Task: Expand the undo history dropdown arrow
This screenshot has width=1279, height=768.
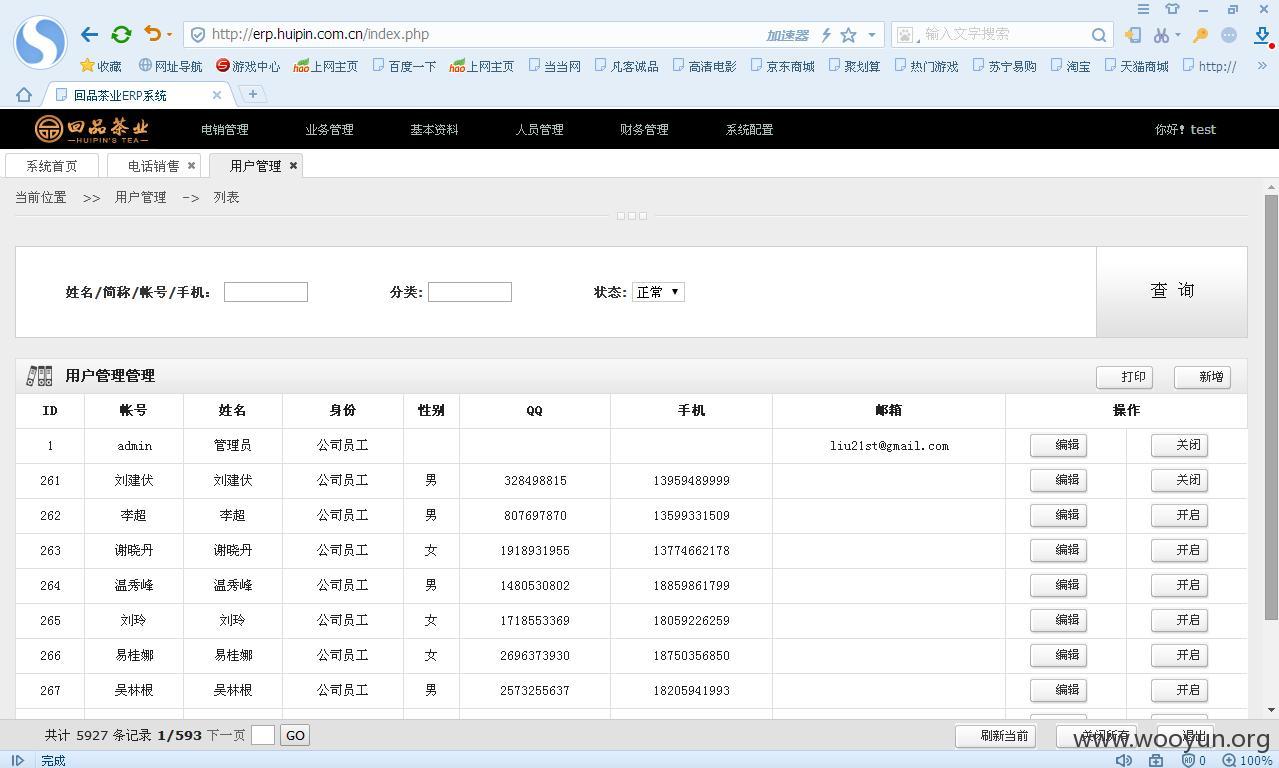Action: (x=169, y=35)
